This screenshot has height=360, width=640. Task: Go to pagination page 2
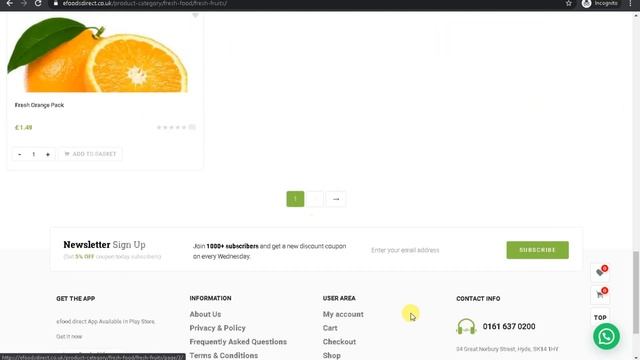point(315,199)
